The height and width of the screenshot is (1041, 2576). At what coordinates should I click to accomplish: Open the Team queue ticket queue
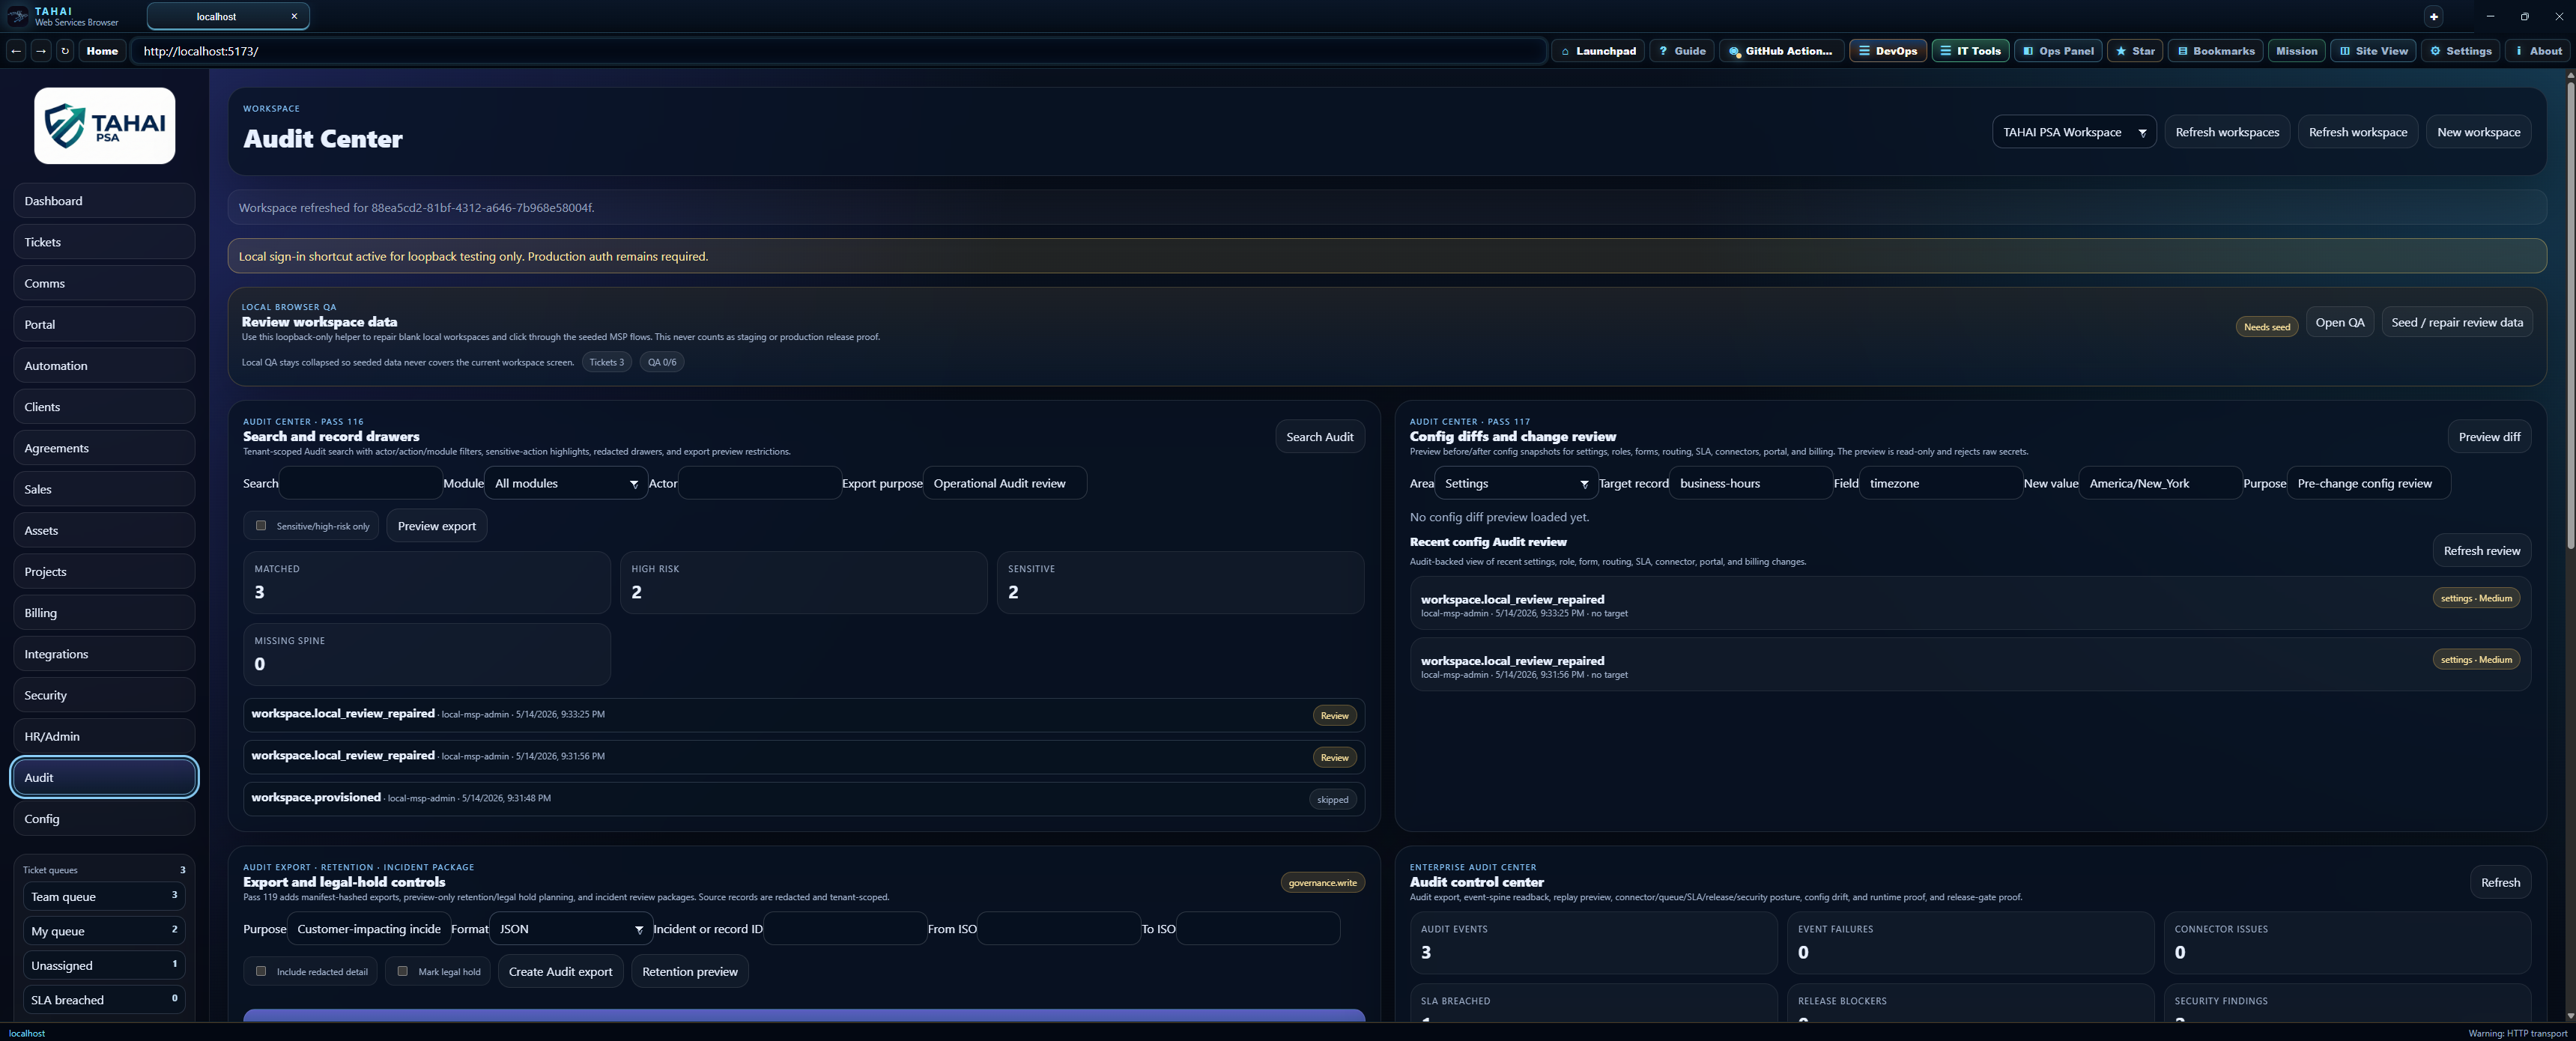click(x=104, y=897)
